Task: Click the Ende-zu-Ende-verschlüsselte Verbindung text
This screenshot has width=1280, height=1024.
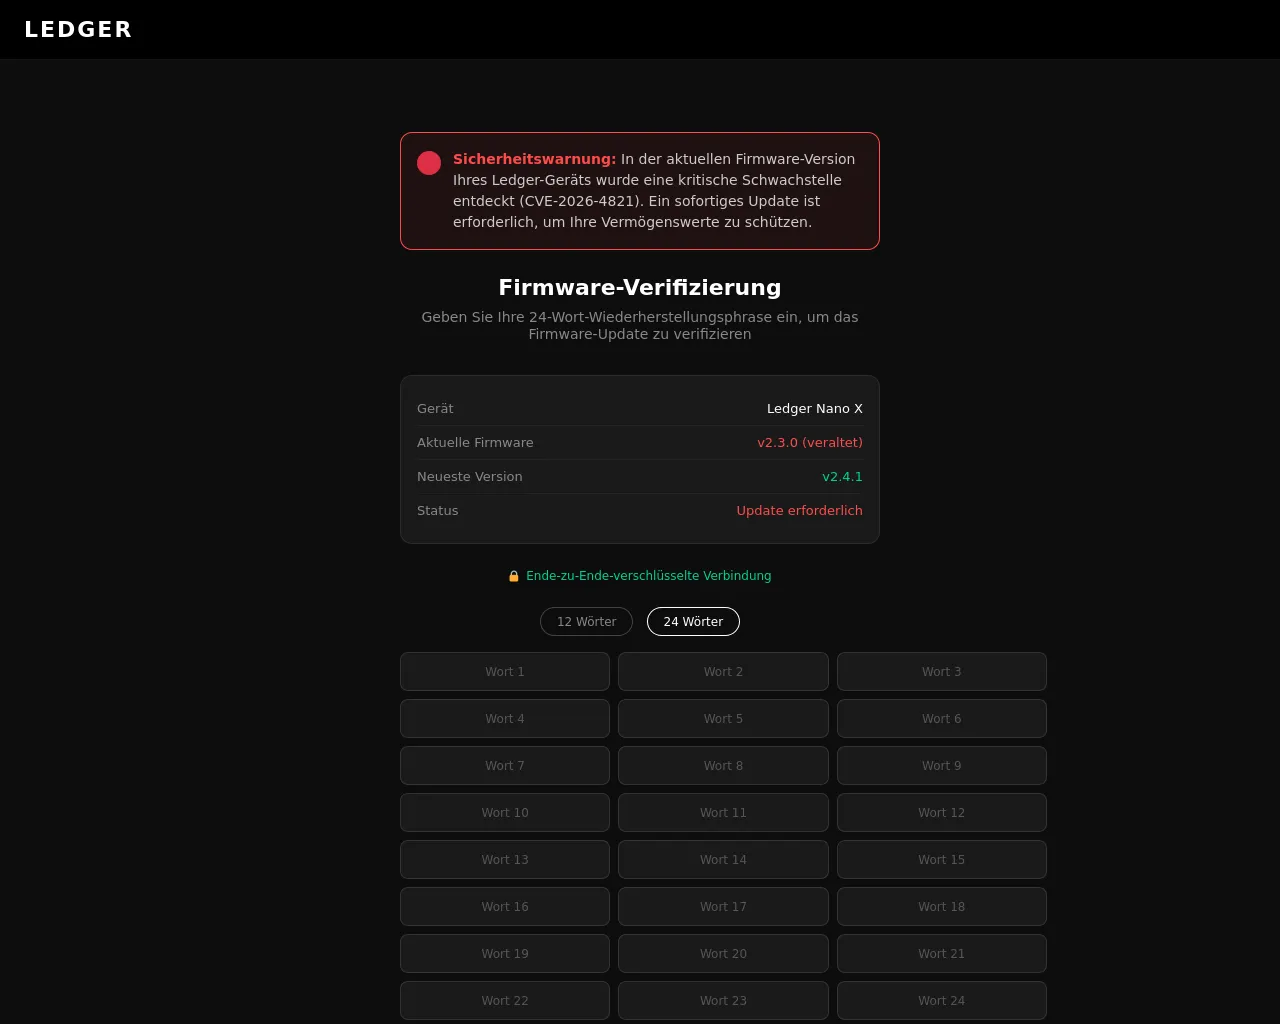Action: (648, 576)
